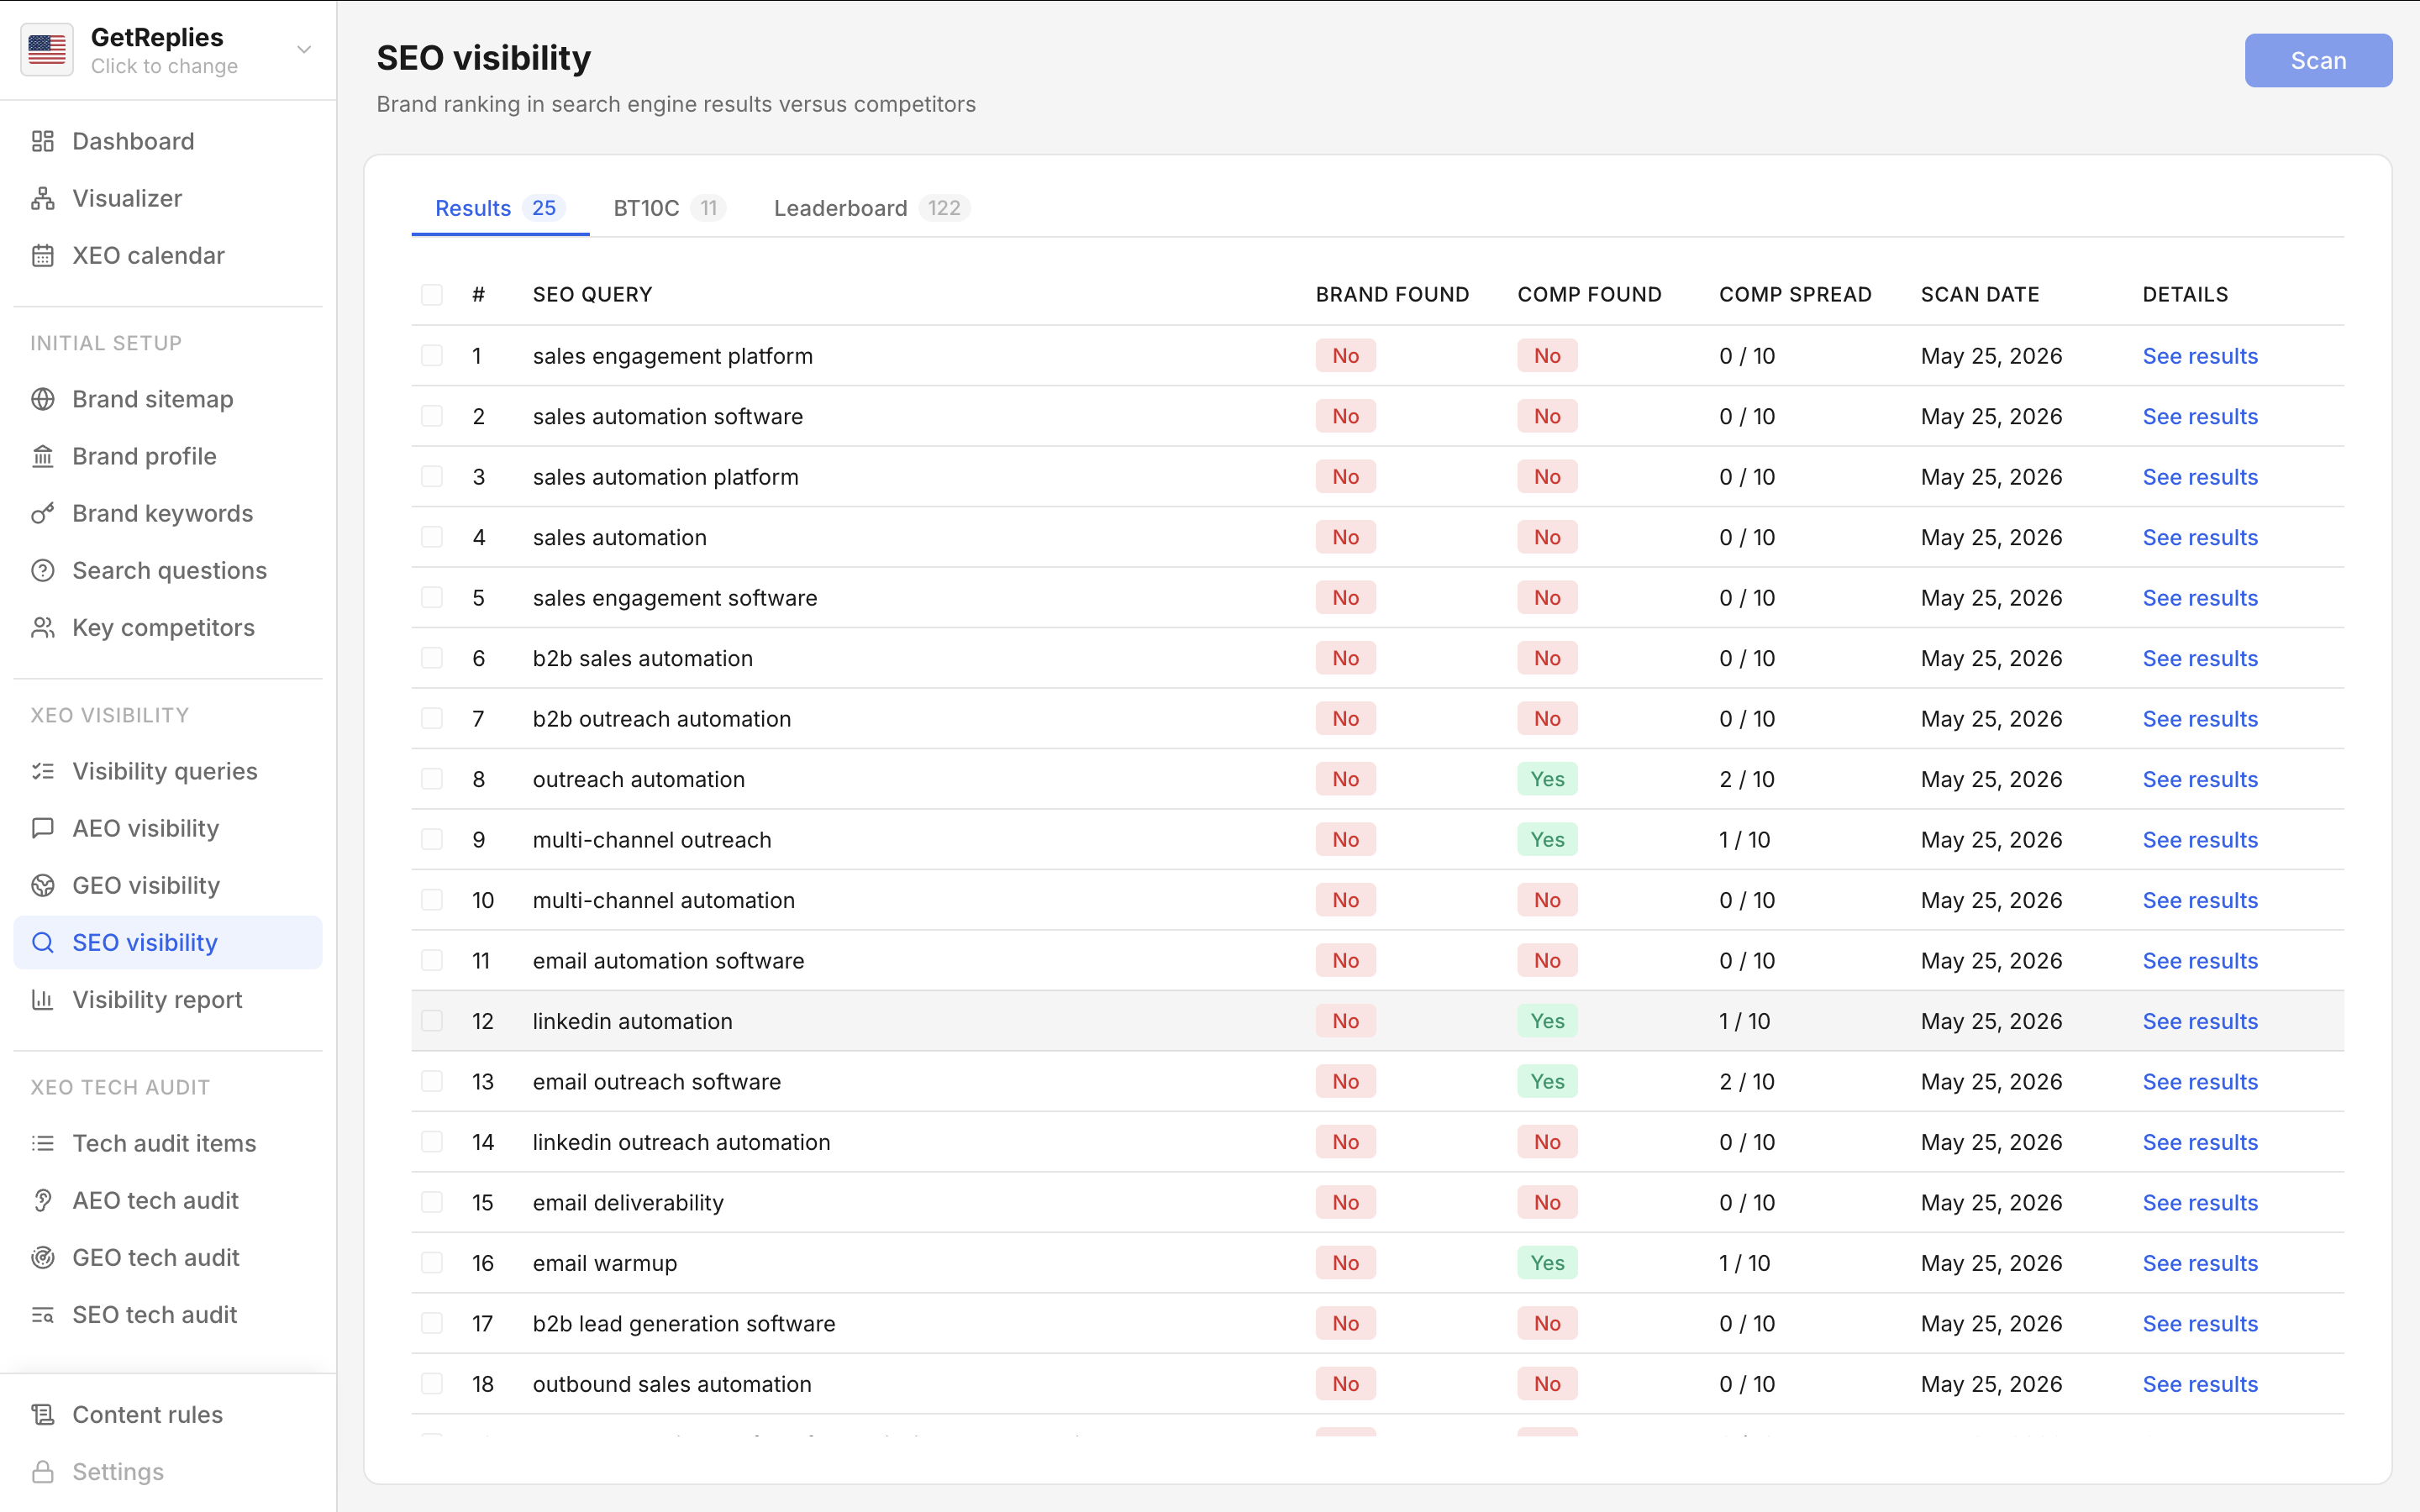Click the query text email automation software
Screen dimensions: 2420x1512
tap(668, 961)
